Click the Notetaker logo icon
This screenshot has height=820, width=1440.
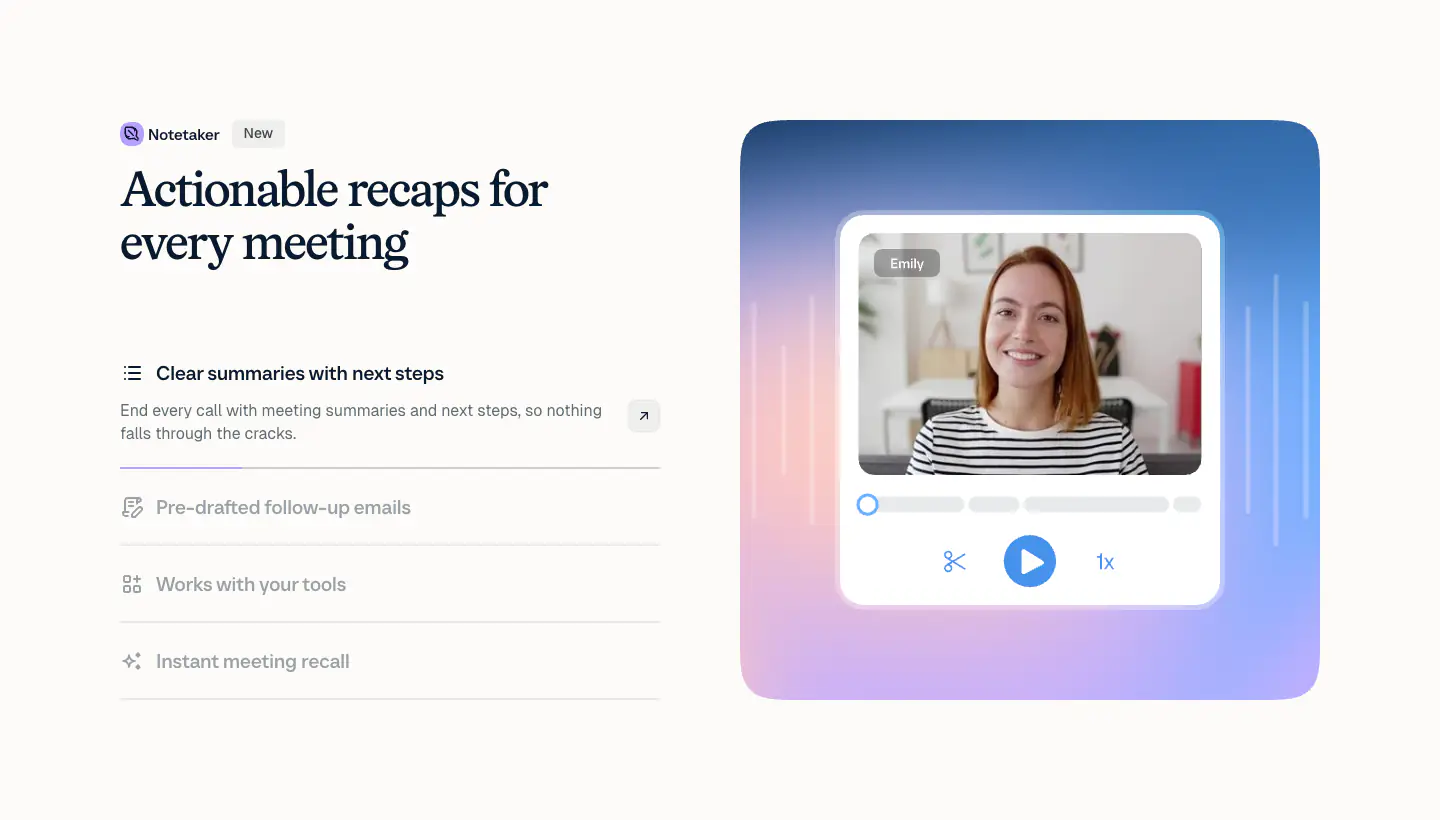(132, 134)
